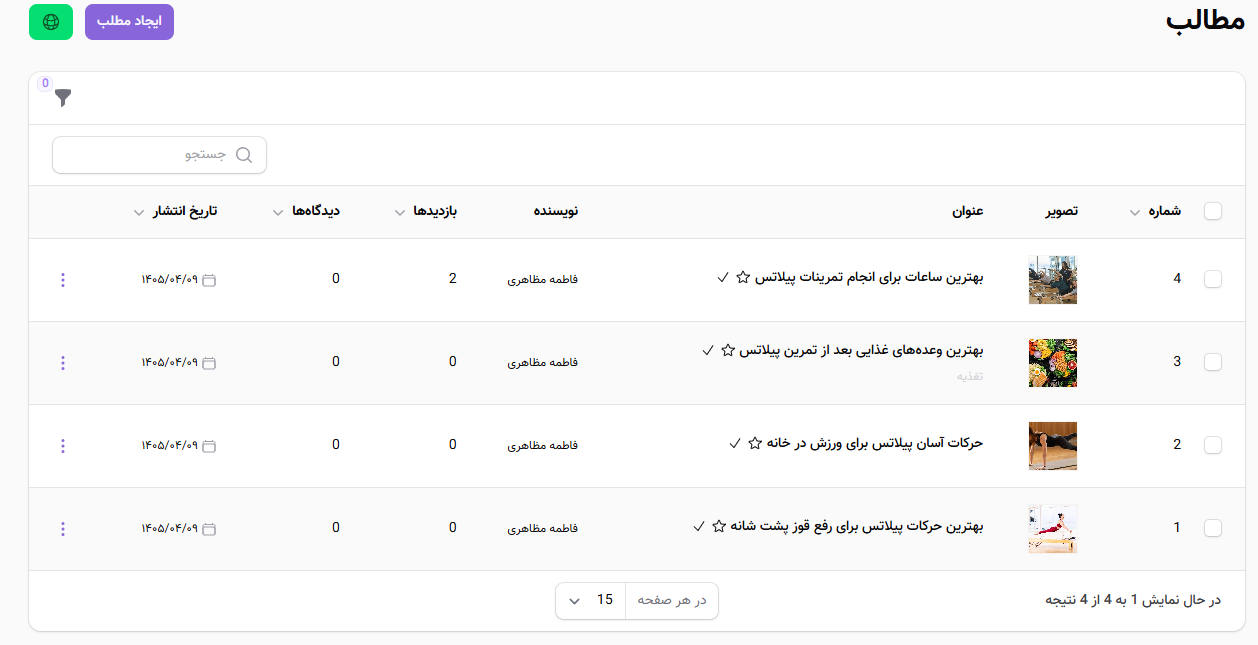Open post حرکات آسان پیلاتس برای ورزش در خانه

[876, 443]
